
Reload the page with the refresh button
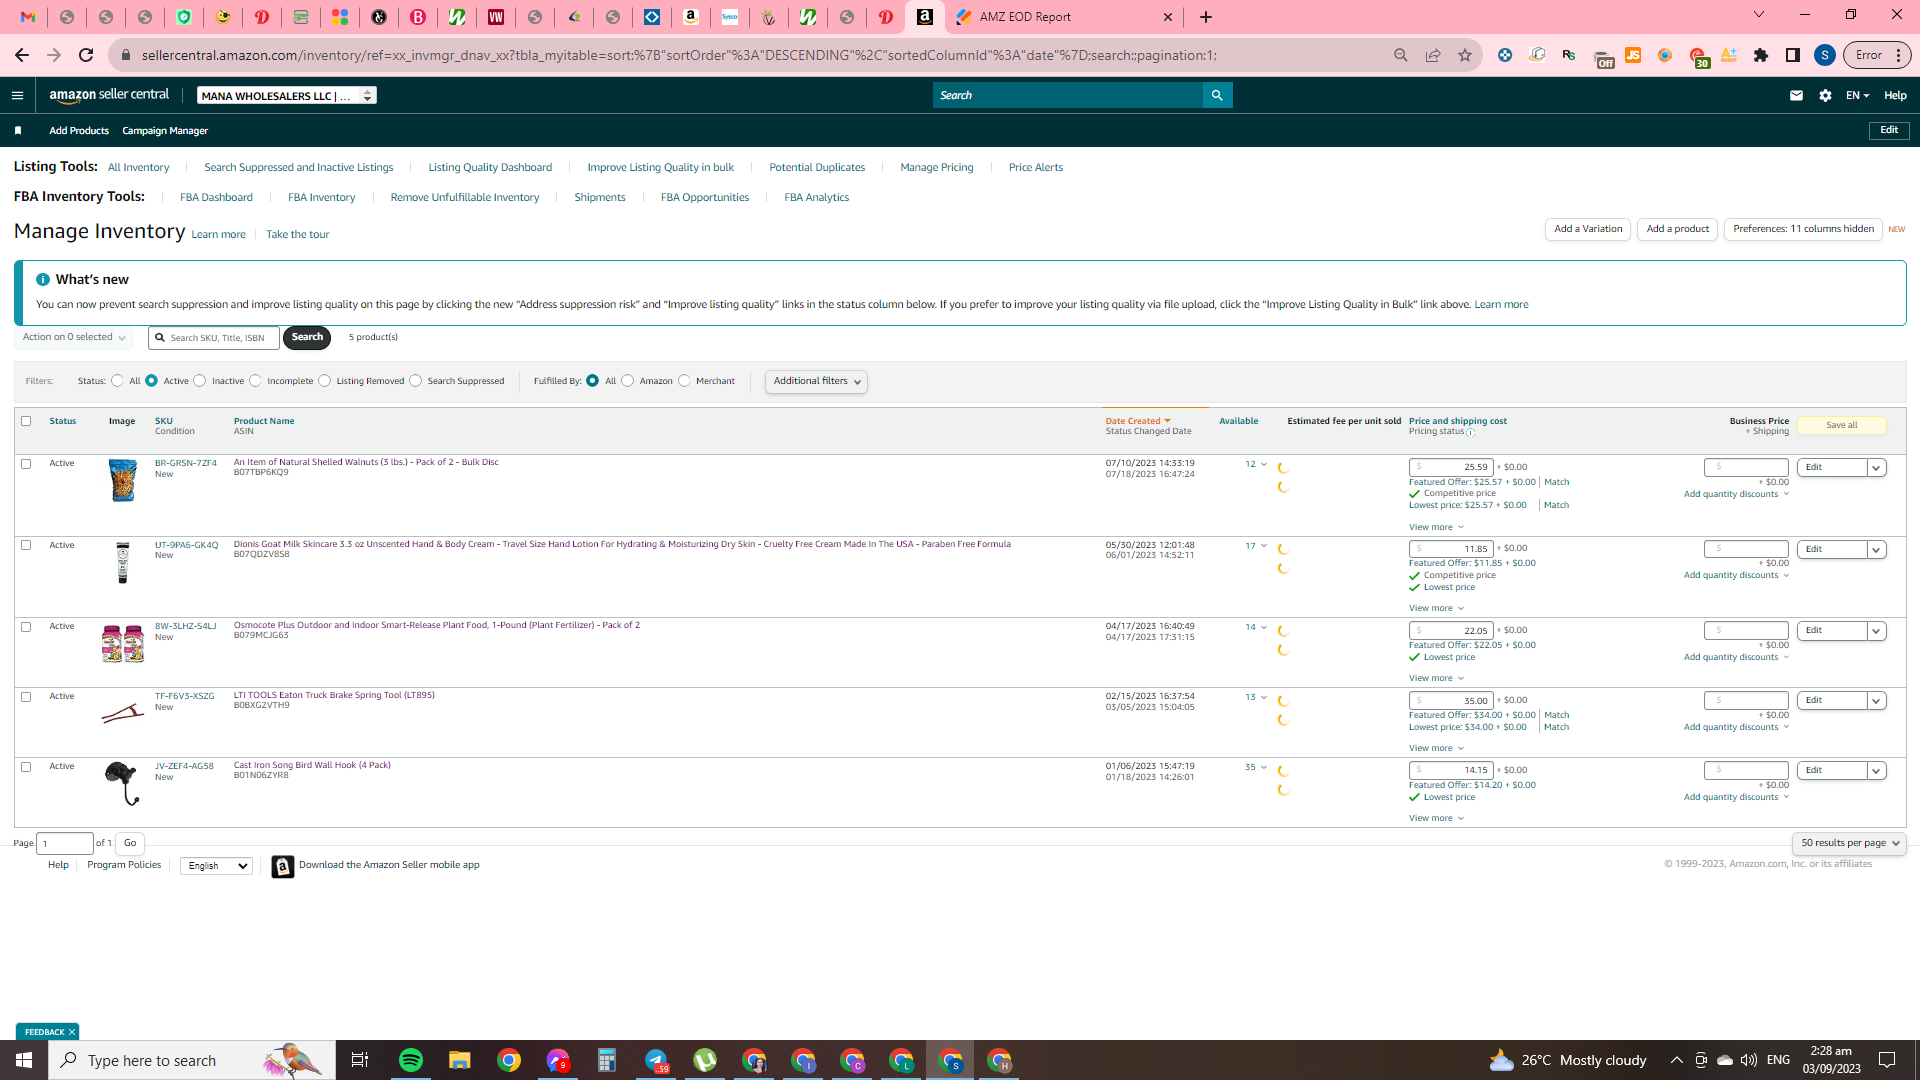tap(86, 55)
